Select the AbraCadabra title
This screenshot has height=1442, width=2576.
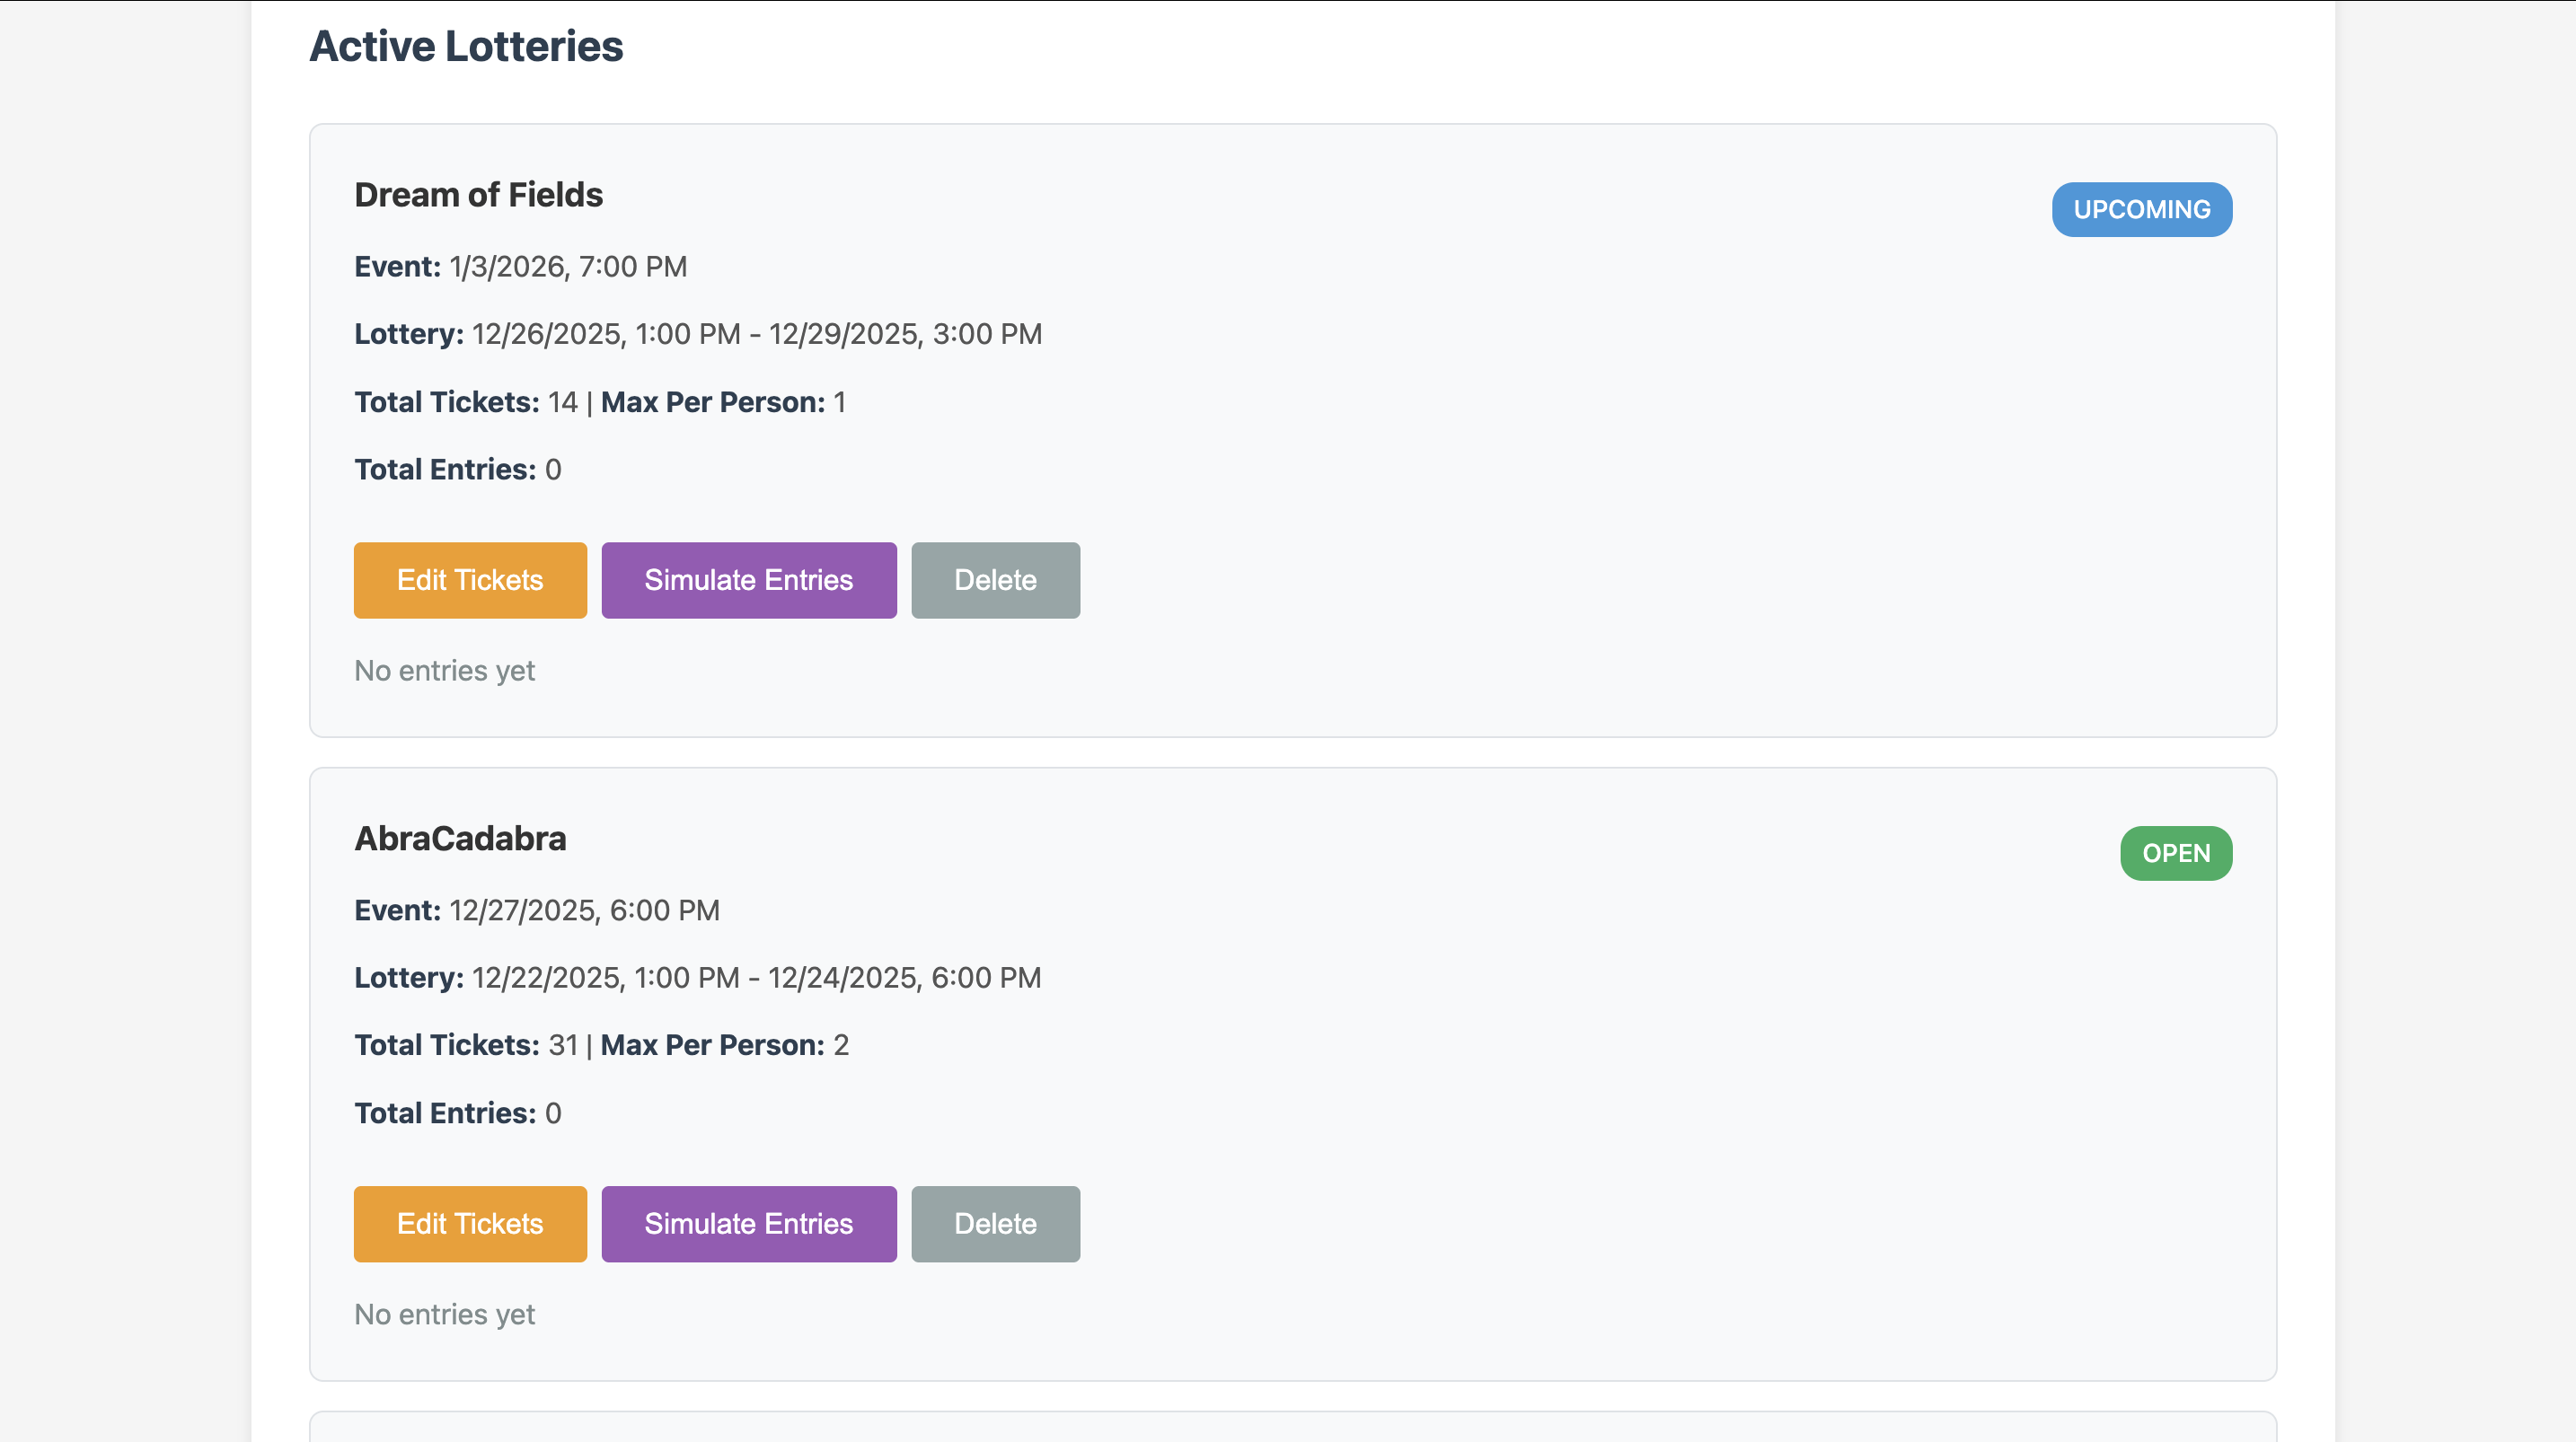pyautogui.click(x=460, y=838)
